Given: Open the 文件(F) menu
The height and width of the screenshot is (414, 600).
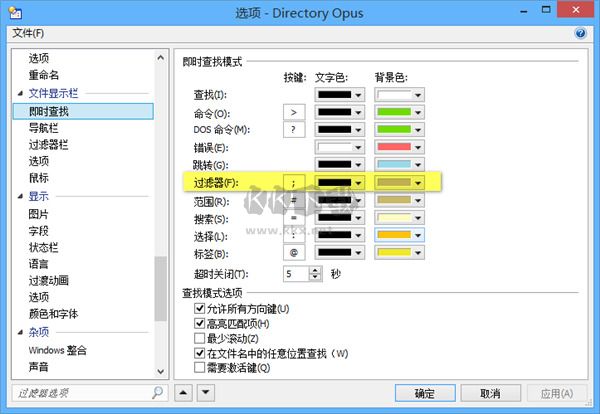Looking at the screenshot, I should (28, 33).
